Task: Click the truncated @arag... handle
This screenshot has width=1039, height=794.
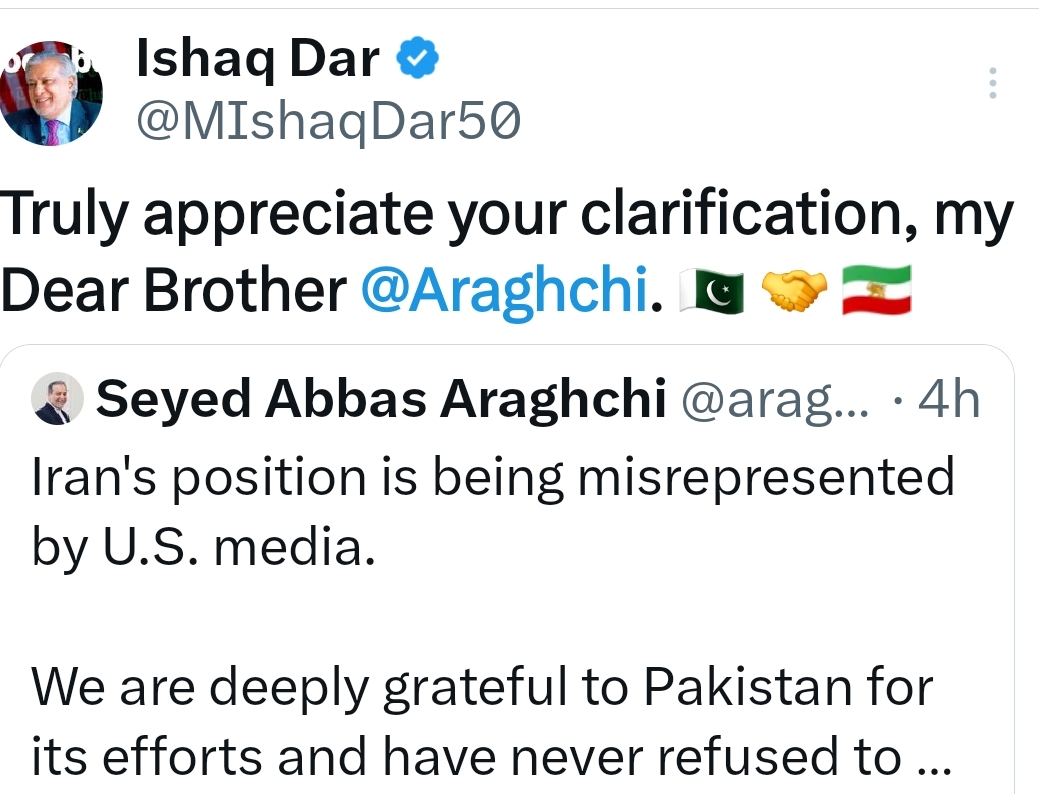Action: pyautogui.click(x=776, y=401)
